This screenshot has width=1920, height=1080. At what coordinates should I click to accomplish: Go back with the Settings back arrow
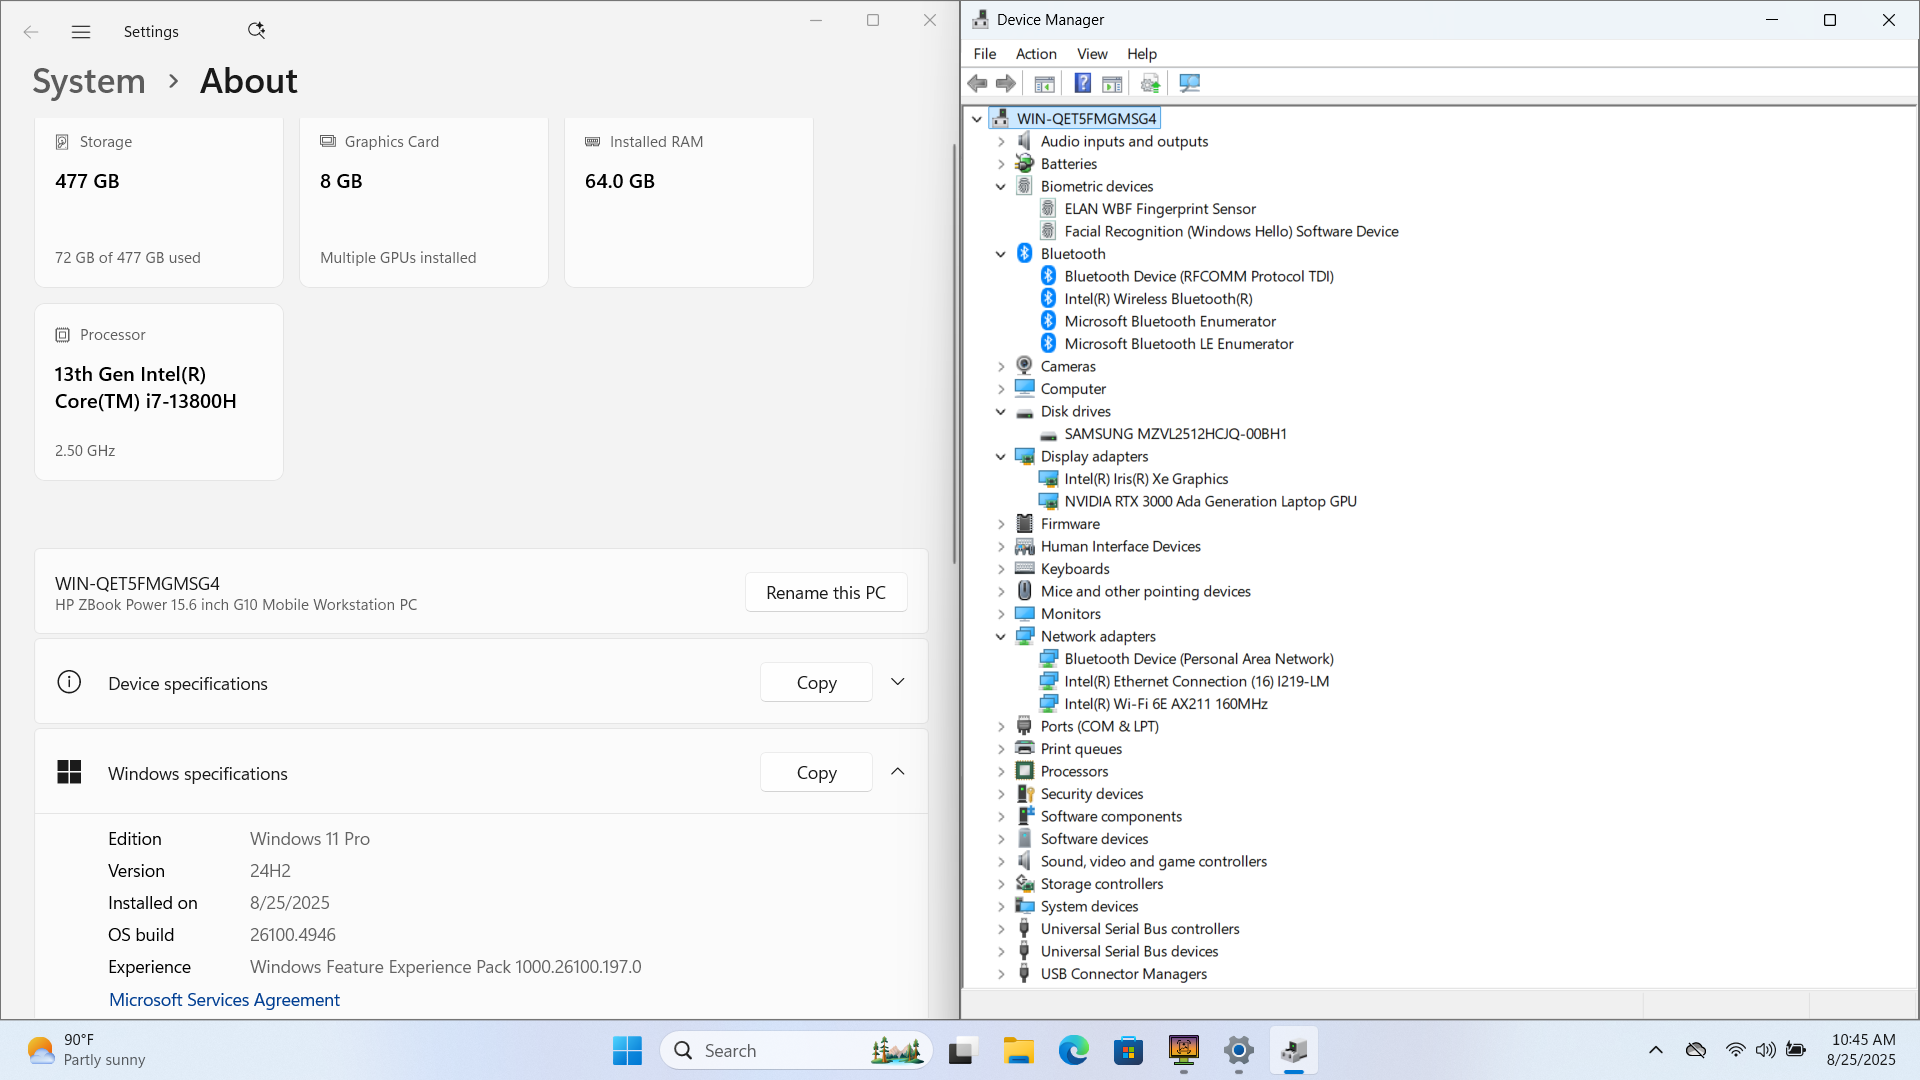click(x=31, y=32)
